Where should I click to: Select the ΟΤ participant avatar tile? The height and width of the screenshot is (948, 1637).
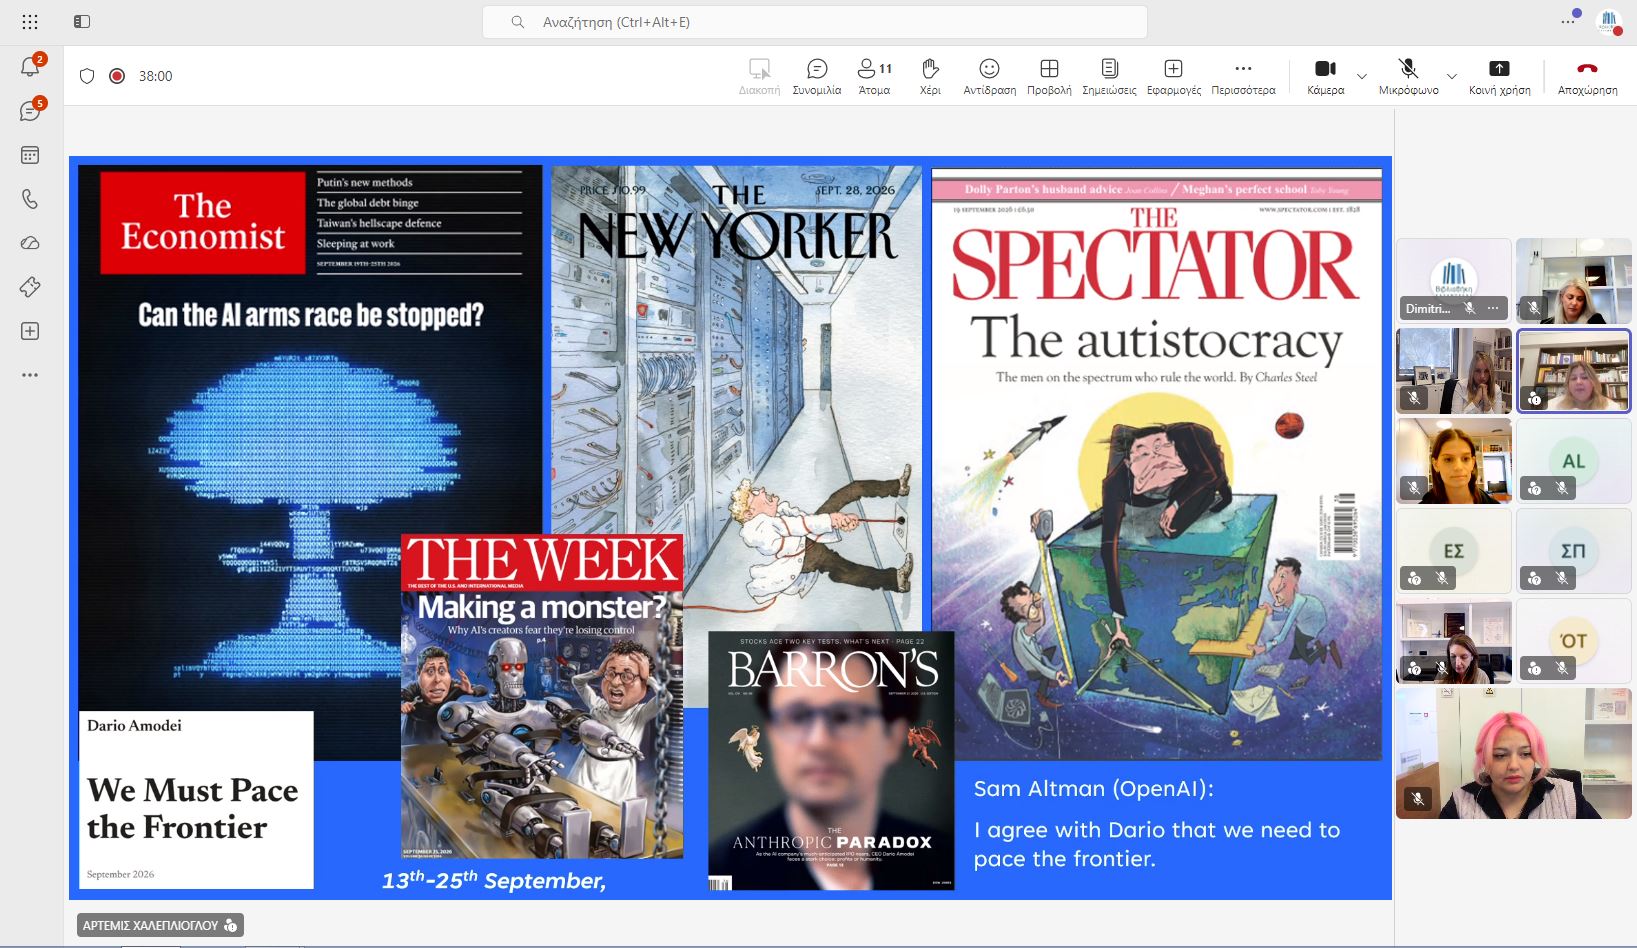coord(1573,641)
